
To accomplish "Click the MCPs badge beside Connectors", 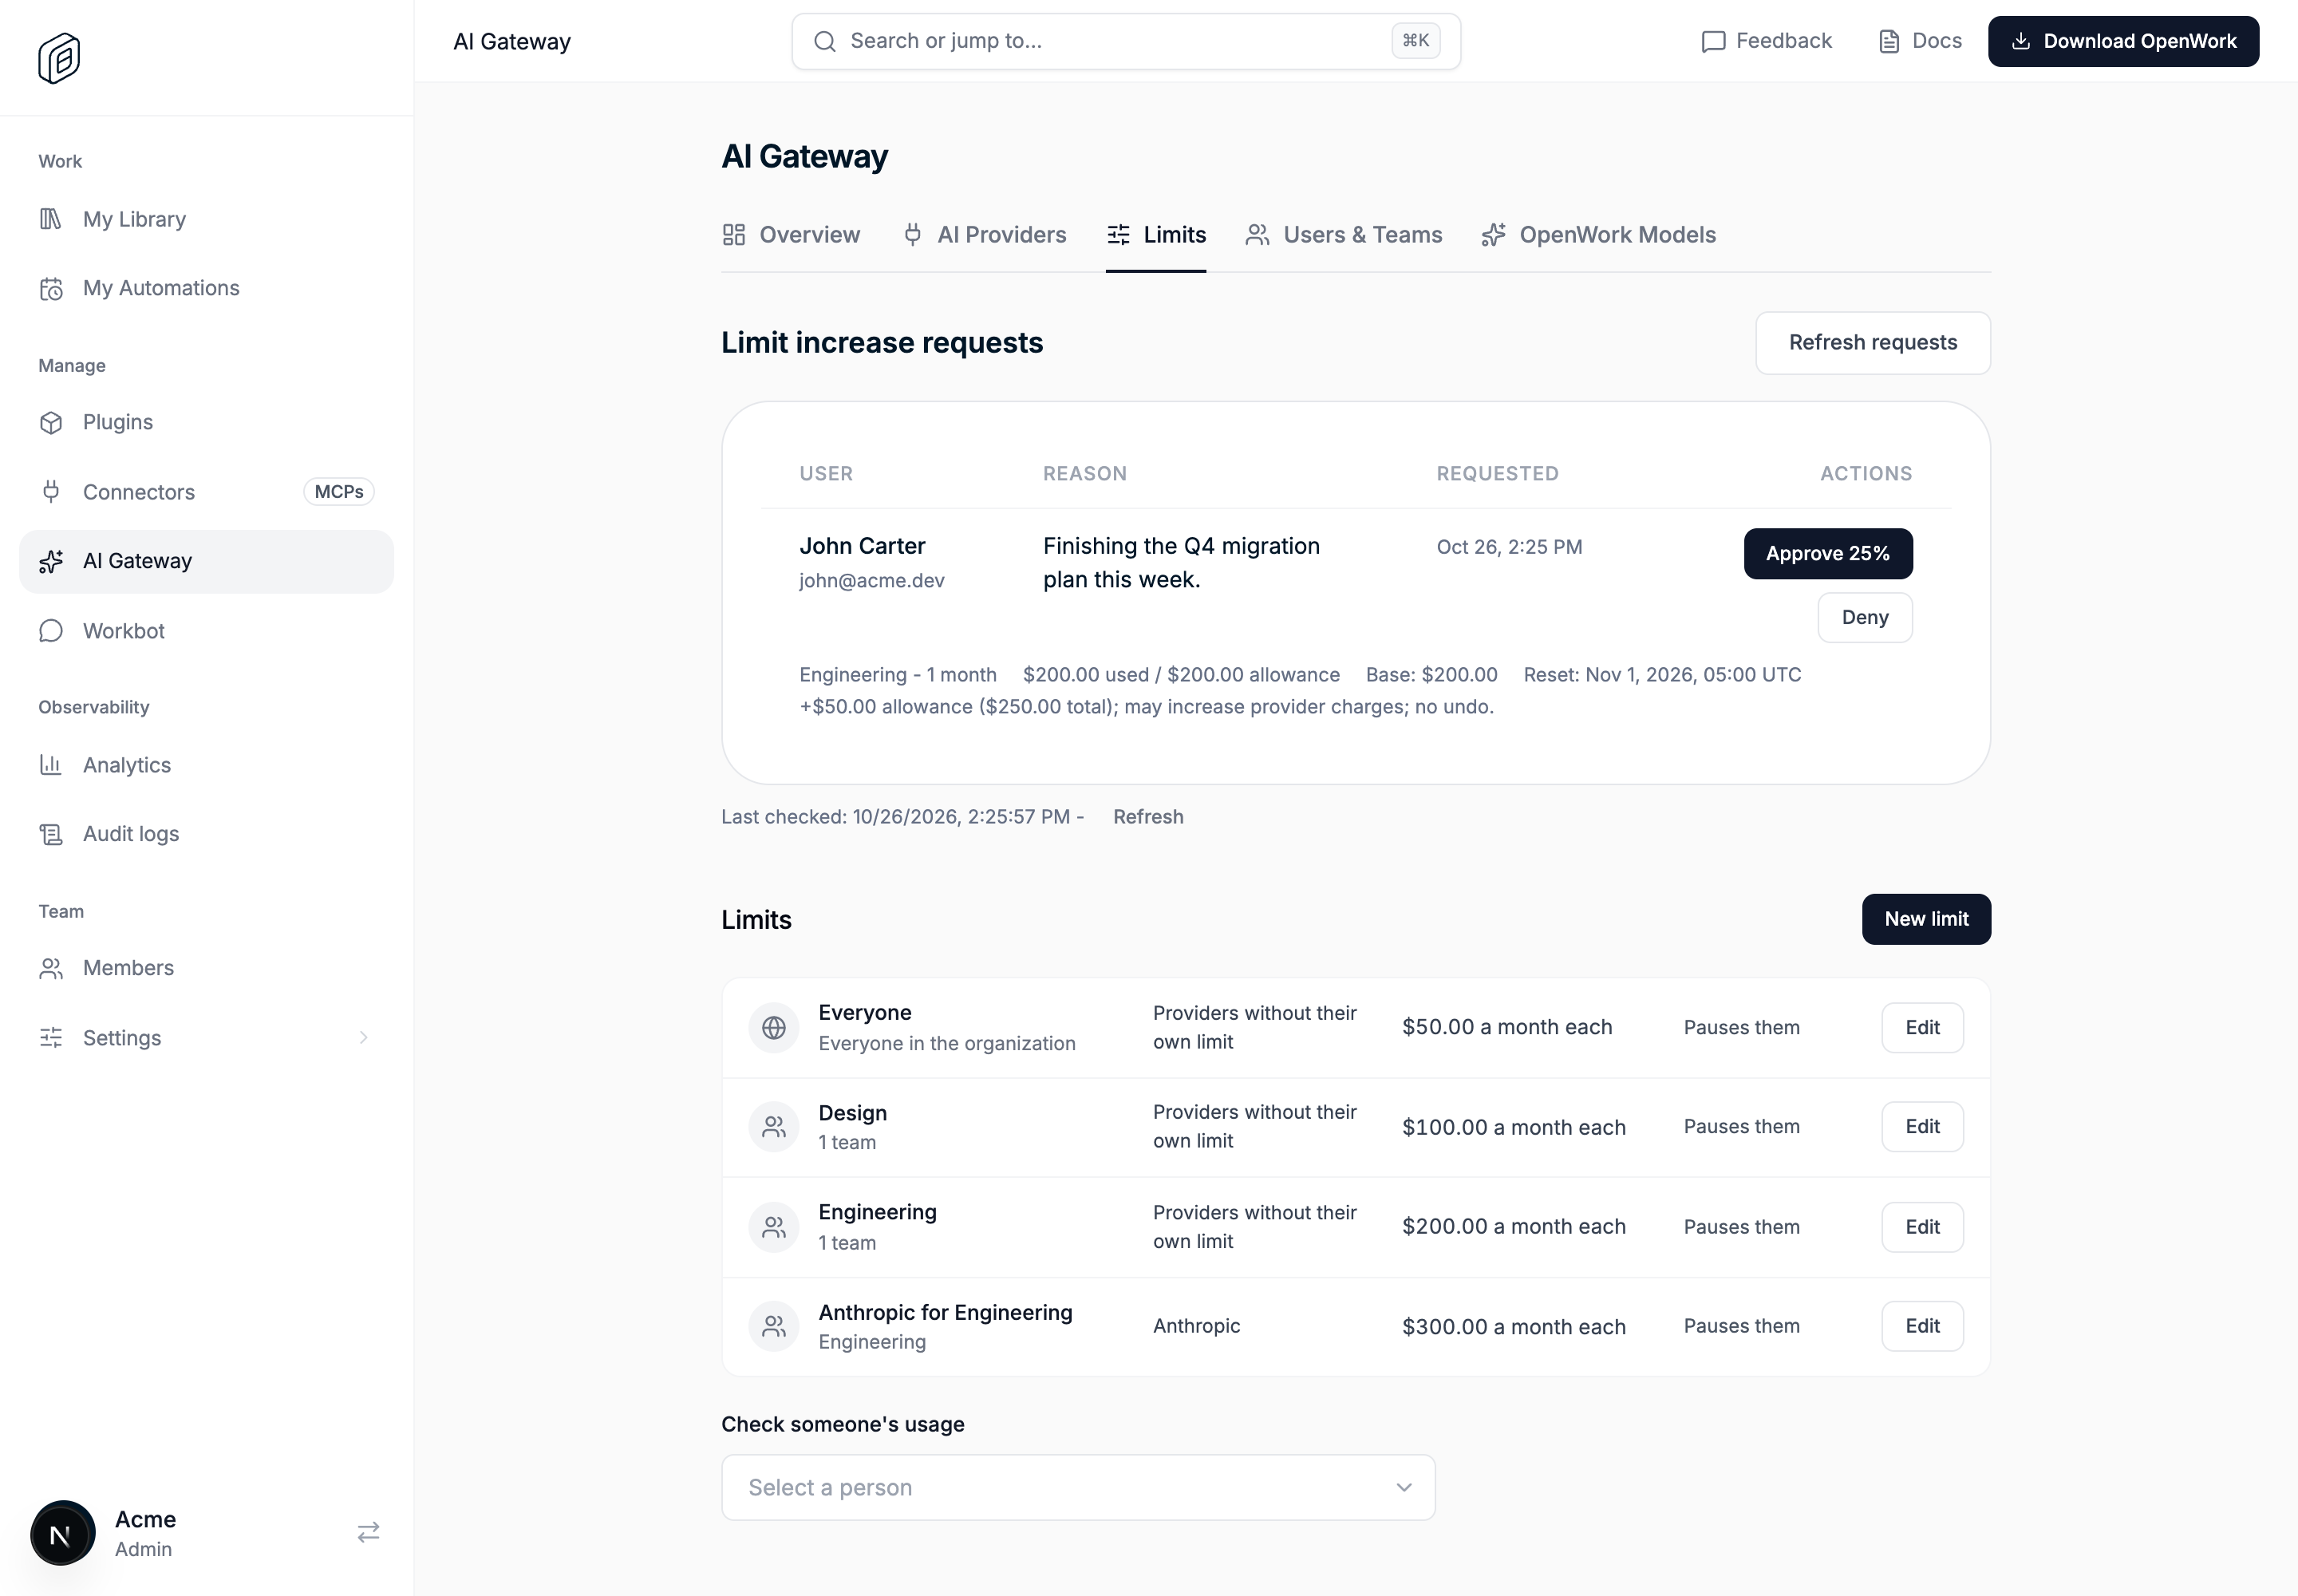I will (x=339, y=492).
